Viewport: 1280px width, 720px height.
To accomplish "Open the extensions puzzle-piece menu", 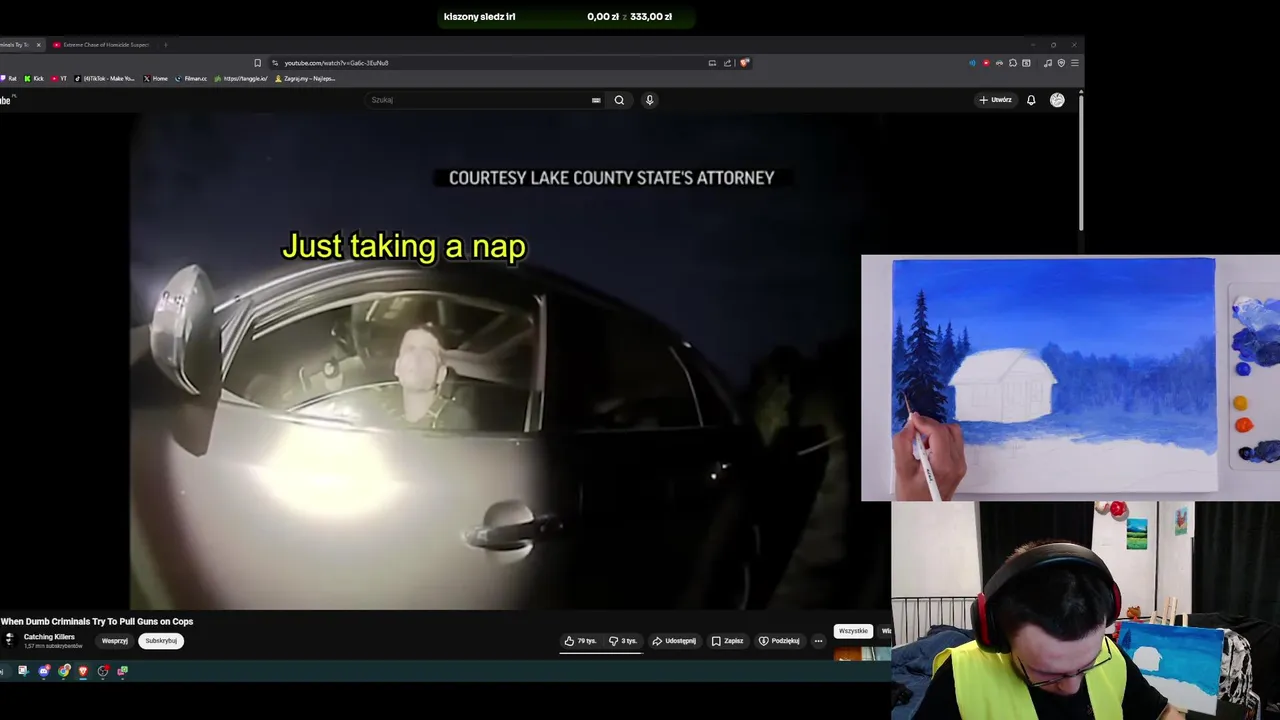I will (1013, 63).
